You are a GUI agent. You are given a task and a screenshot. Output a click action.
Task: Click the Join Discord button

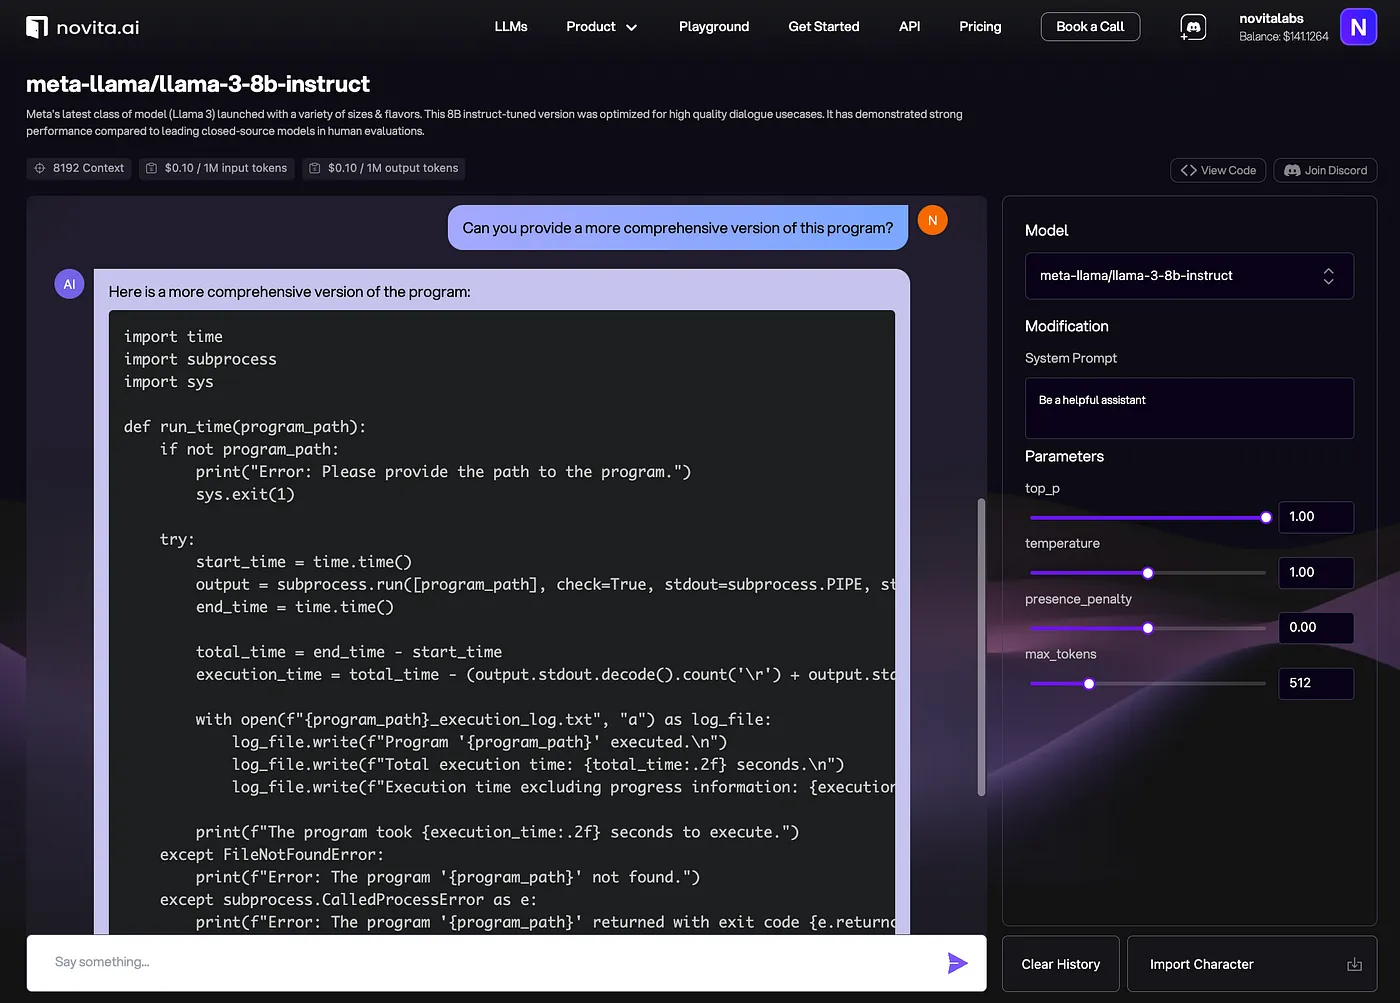pos(1325,170)
